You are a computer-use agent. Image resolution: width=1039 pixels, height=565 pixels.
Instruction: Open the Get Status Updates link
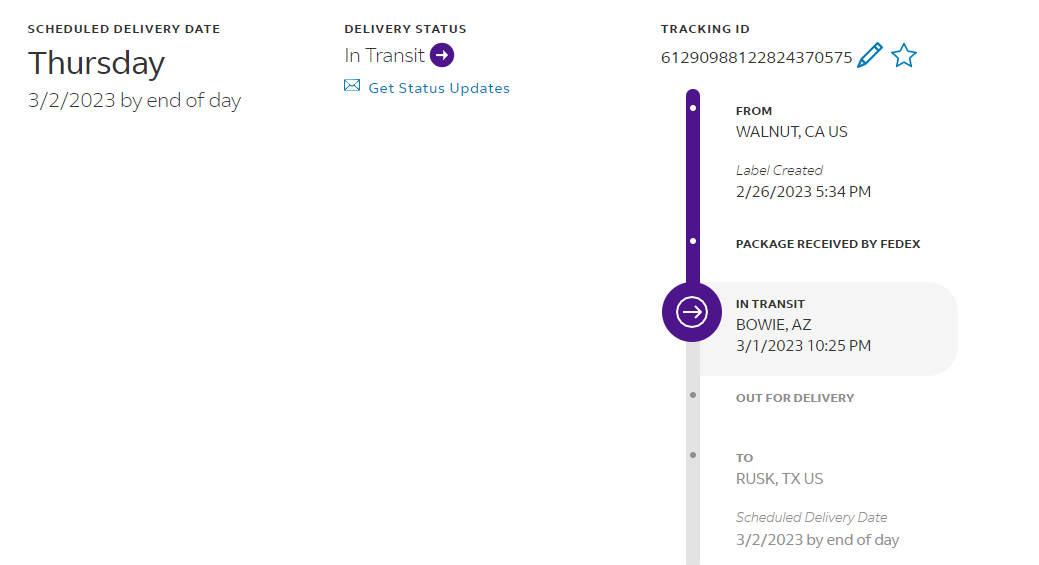click(439, 88)
